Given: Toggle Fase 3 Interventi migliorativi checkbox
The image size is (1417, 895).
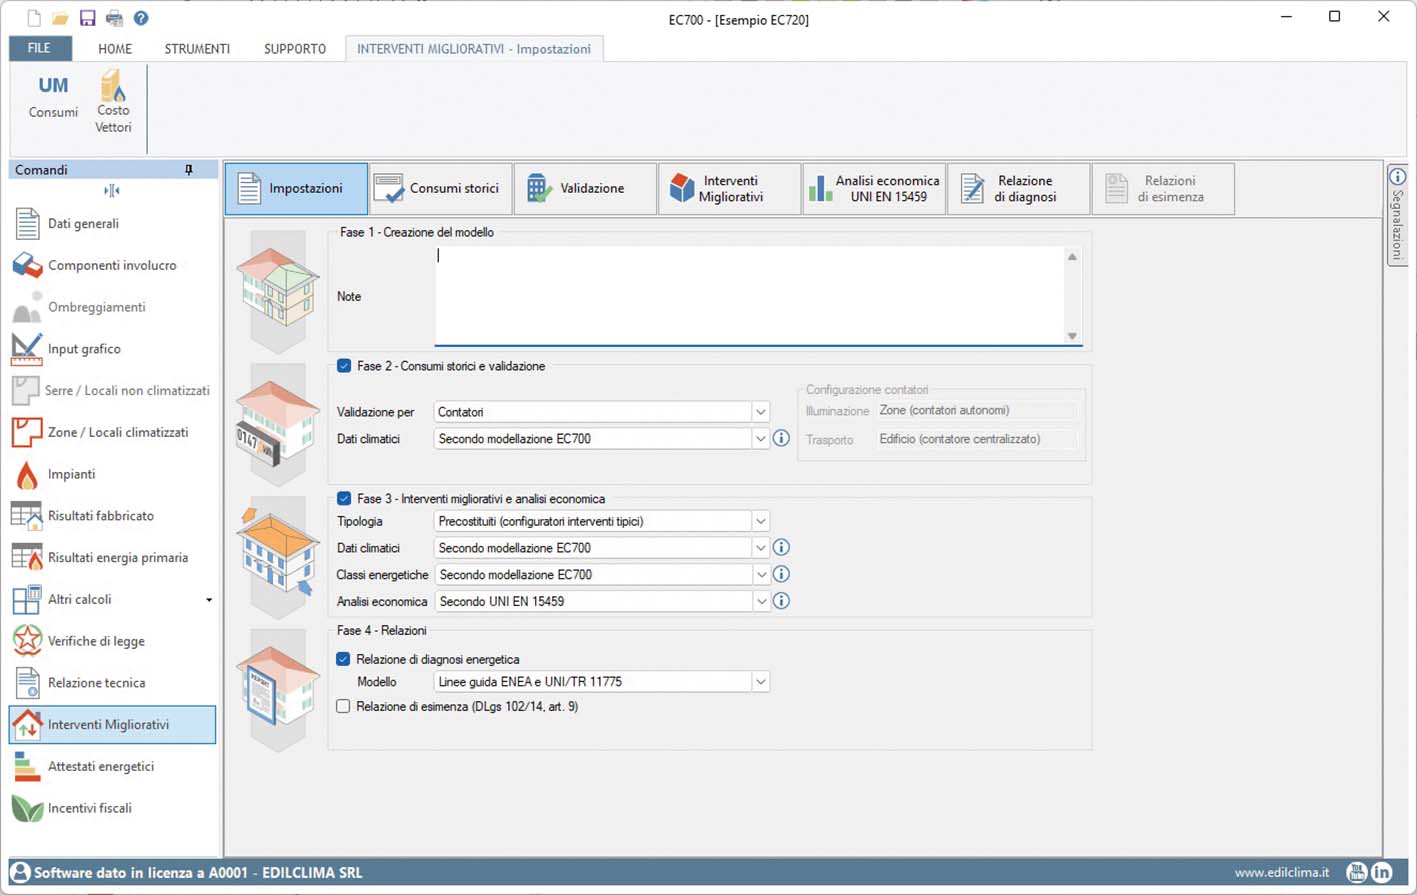Looking at the screenshot, I should coord(344,498).
